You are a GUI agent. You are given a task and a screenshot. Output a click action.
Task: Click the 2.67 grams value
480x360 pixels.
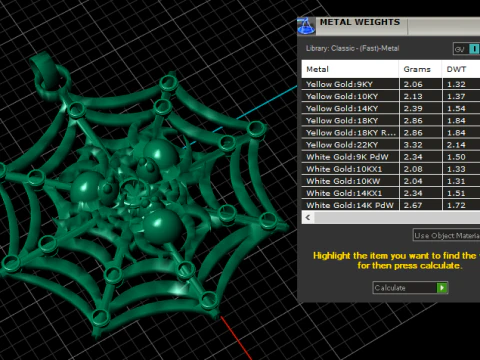click(413, 205)
